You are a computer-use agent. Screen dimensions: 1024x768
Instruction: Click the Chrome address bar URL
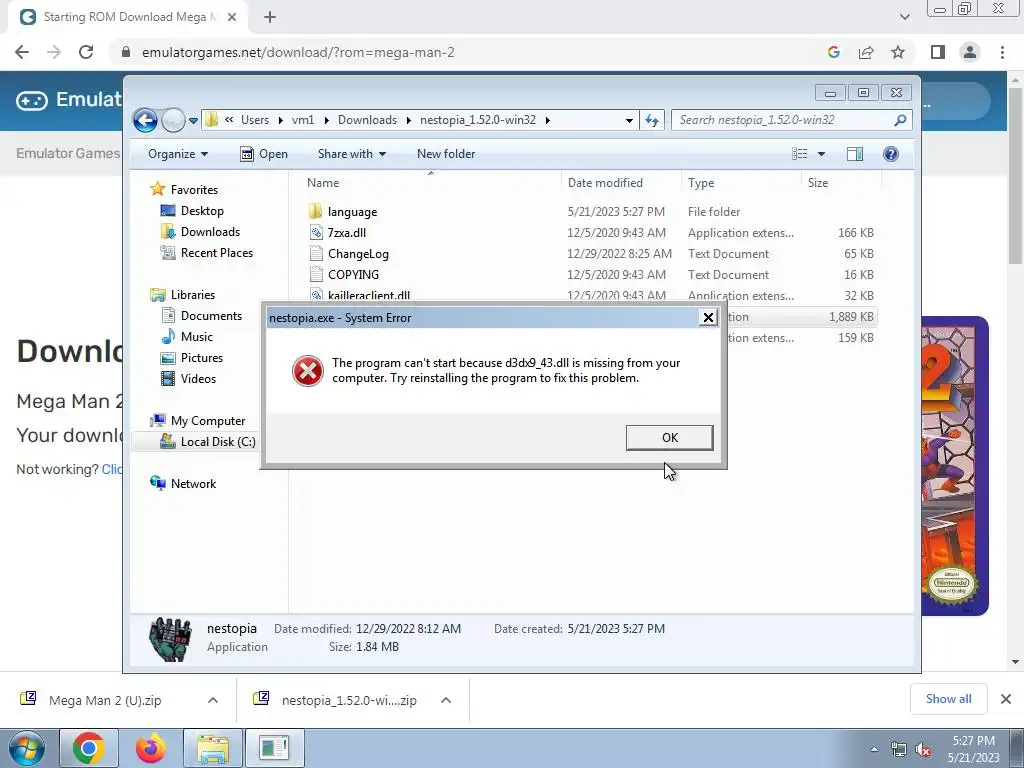298,52
